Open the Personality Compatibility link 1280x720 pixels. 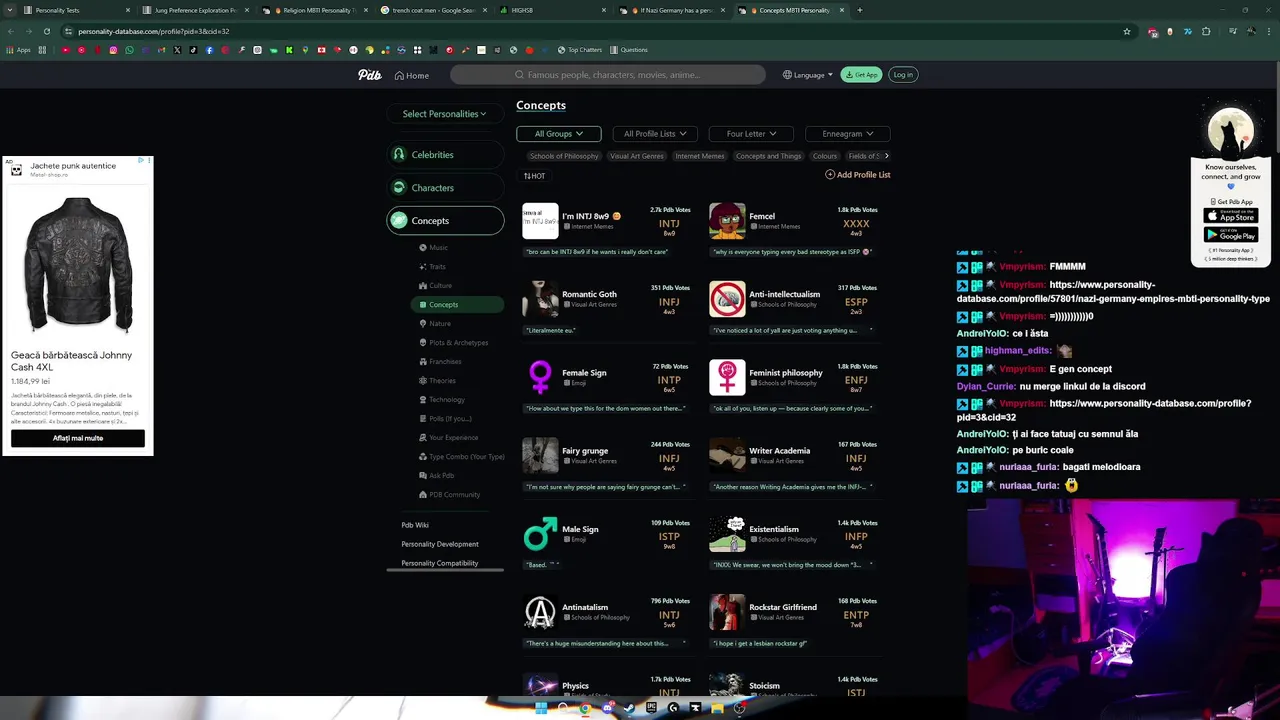click(x=440, y=563)
